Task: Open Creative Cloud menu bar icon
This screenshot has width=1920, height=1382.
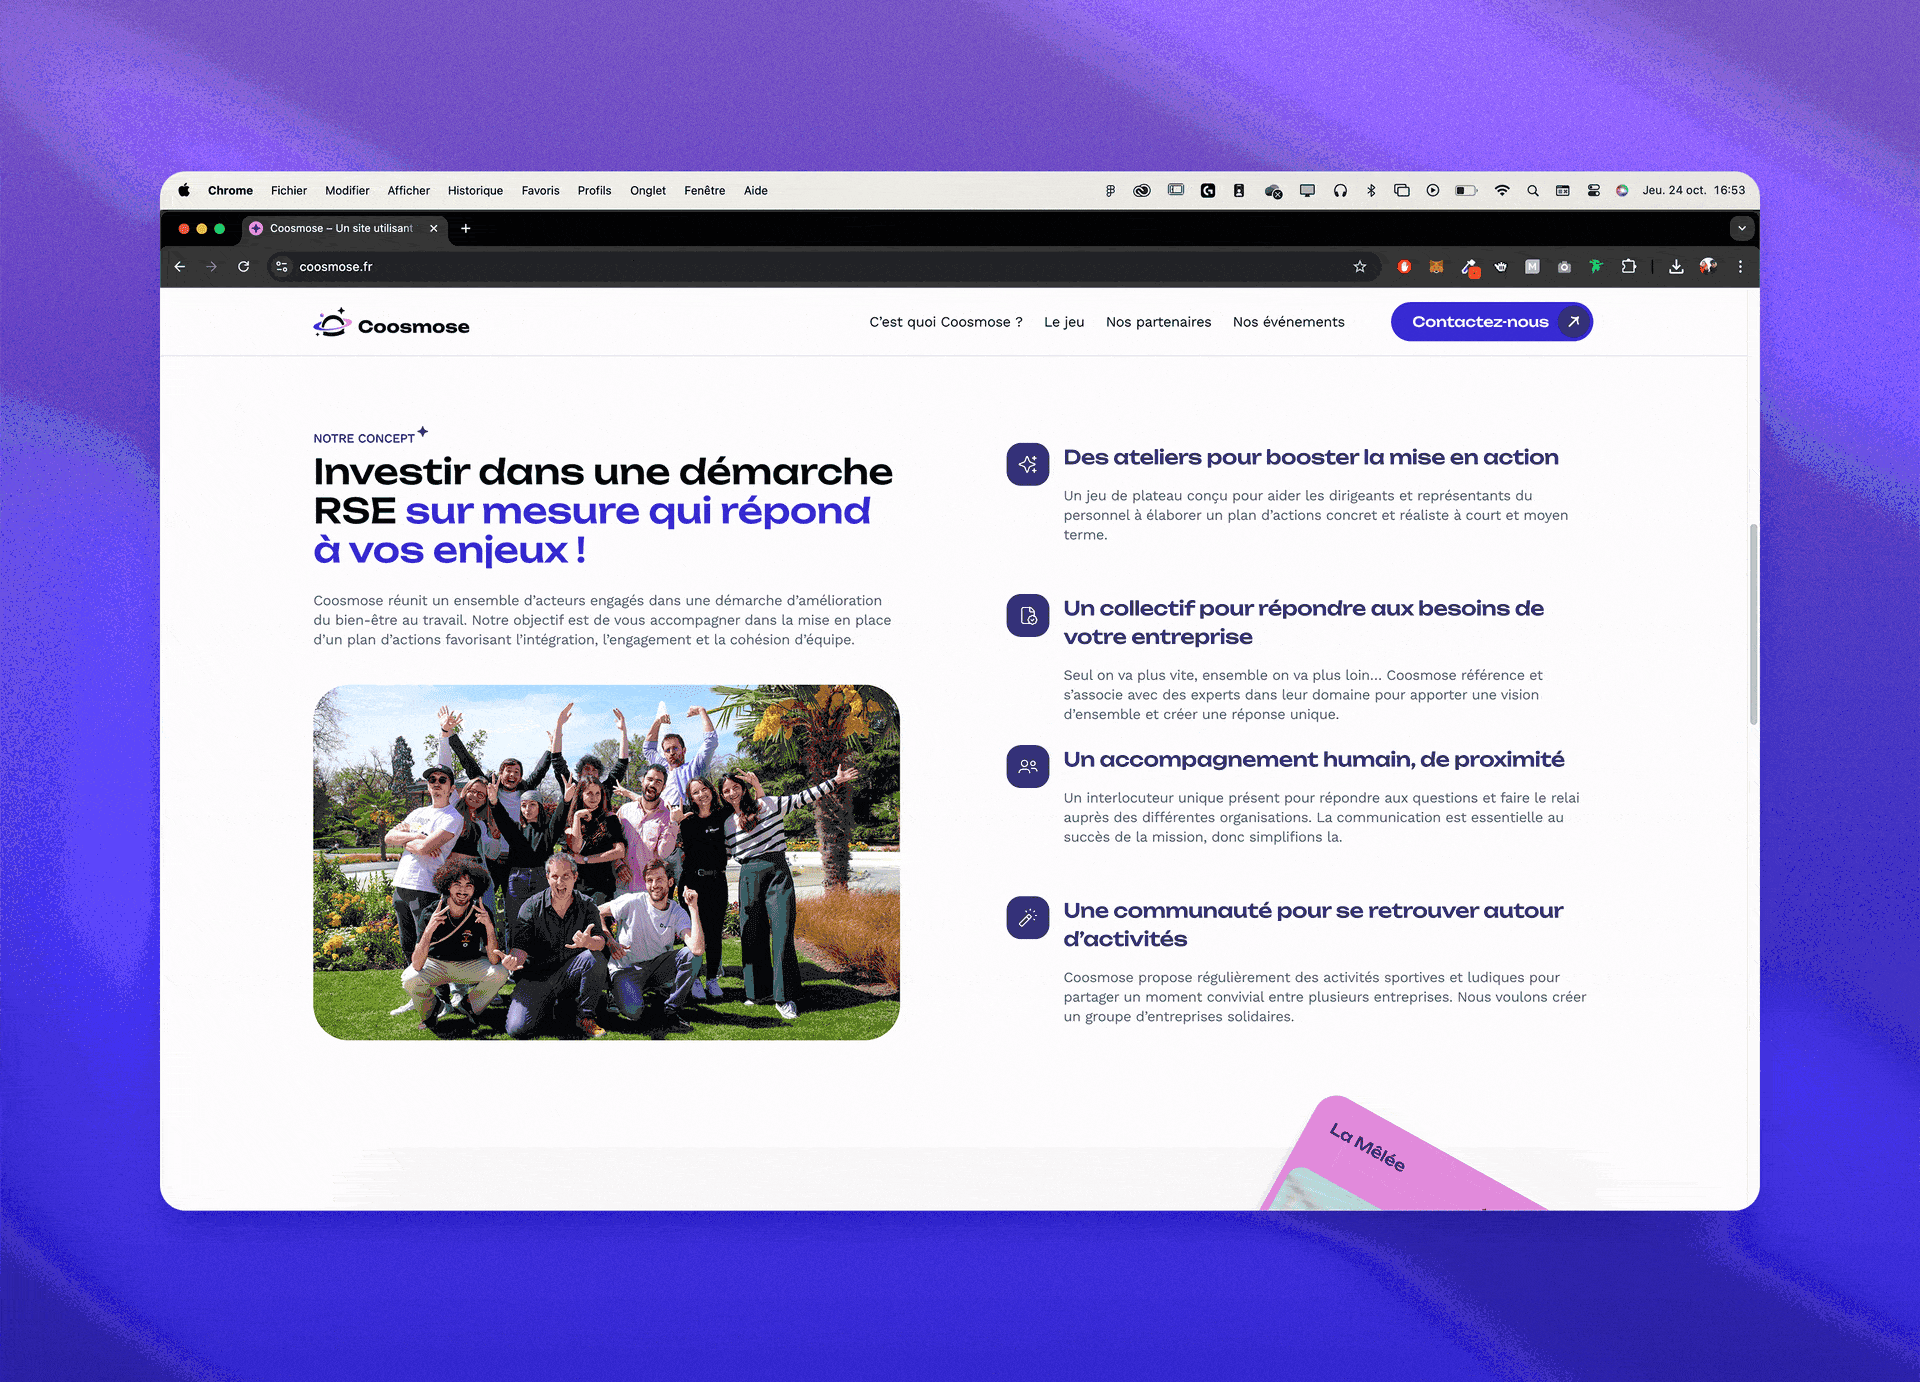Action: 1142,190
